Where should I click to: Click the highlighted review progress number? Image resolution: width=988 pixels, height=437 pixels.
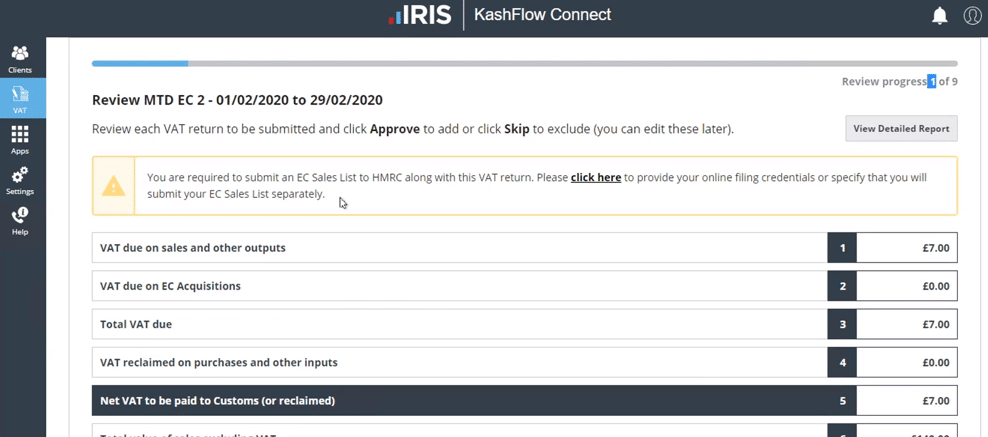[x=931, y=82]
